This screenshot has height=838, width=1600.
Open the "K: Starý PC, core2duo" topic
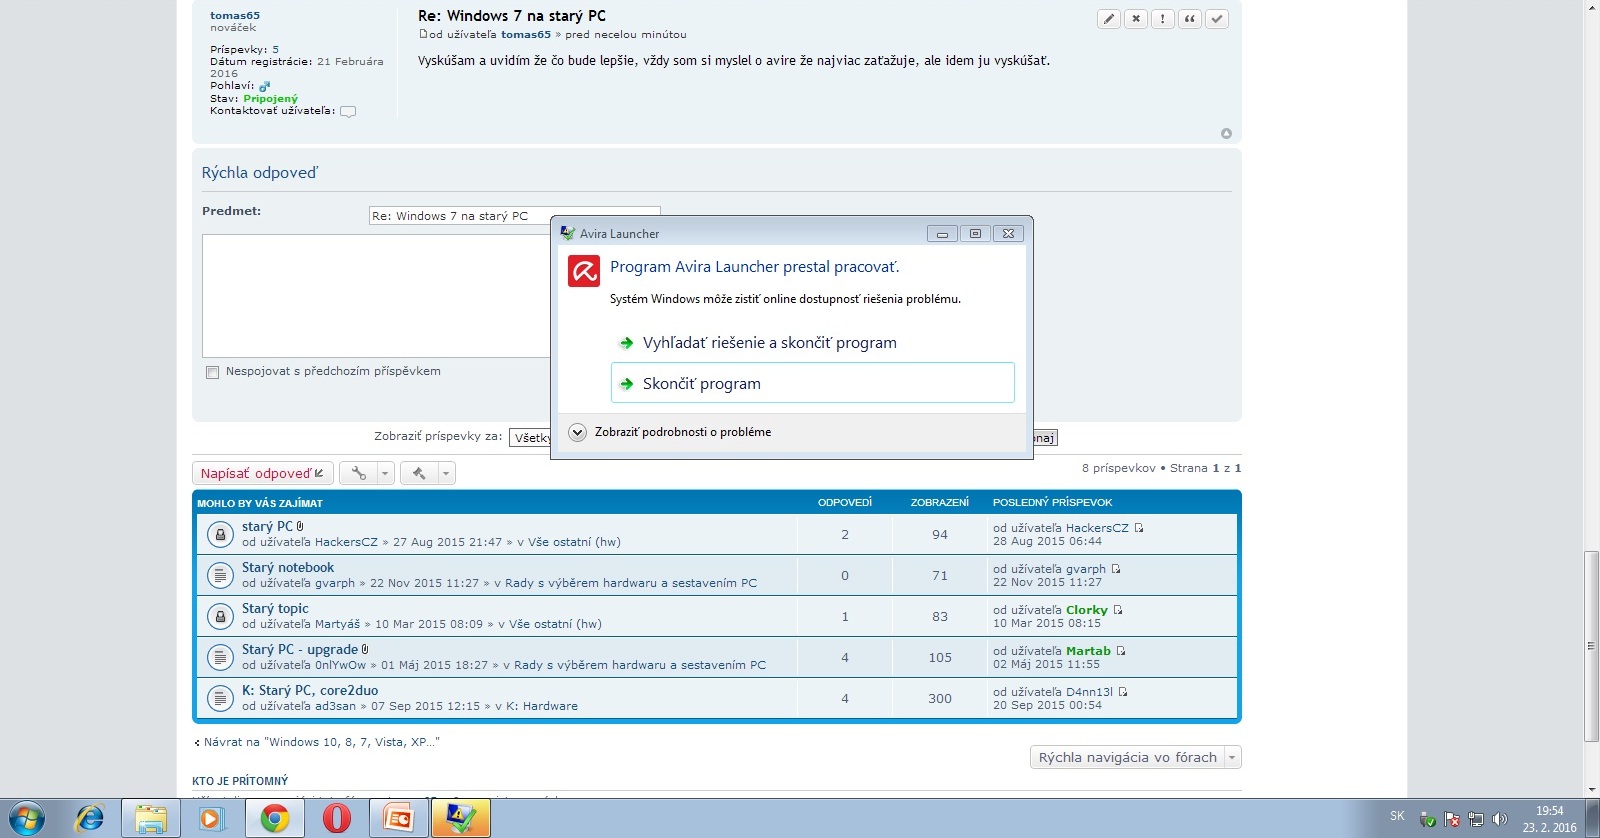click(x=310, y=690)
